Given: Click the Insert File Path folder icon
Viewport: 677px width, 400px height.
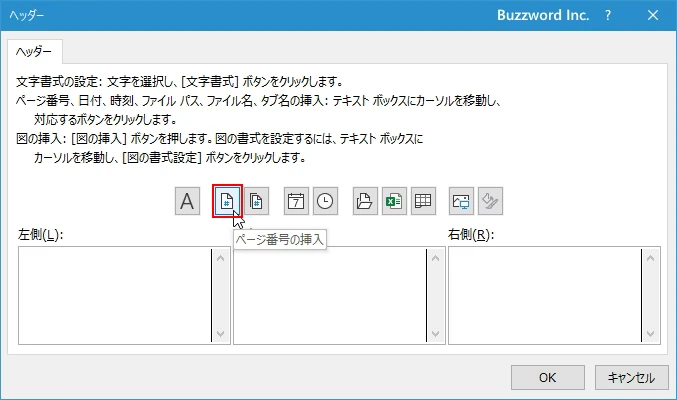Looking at the screenshot, I should [365, 201].
